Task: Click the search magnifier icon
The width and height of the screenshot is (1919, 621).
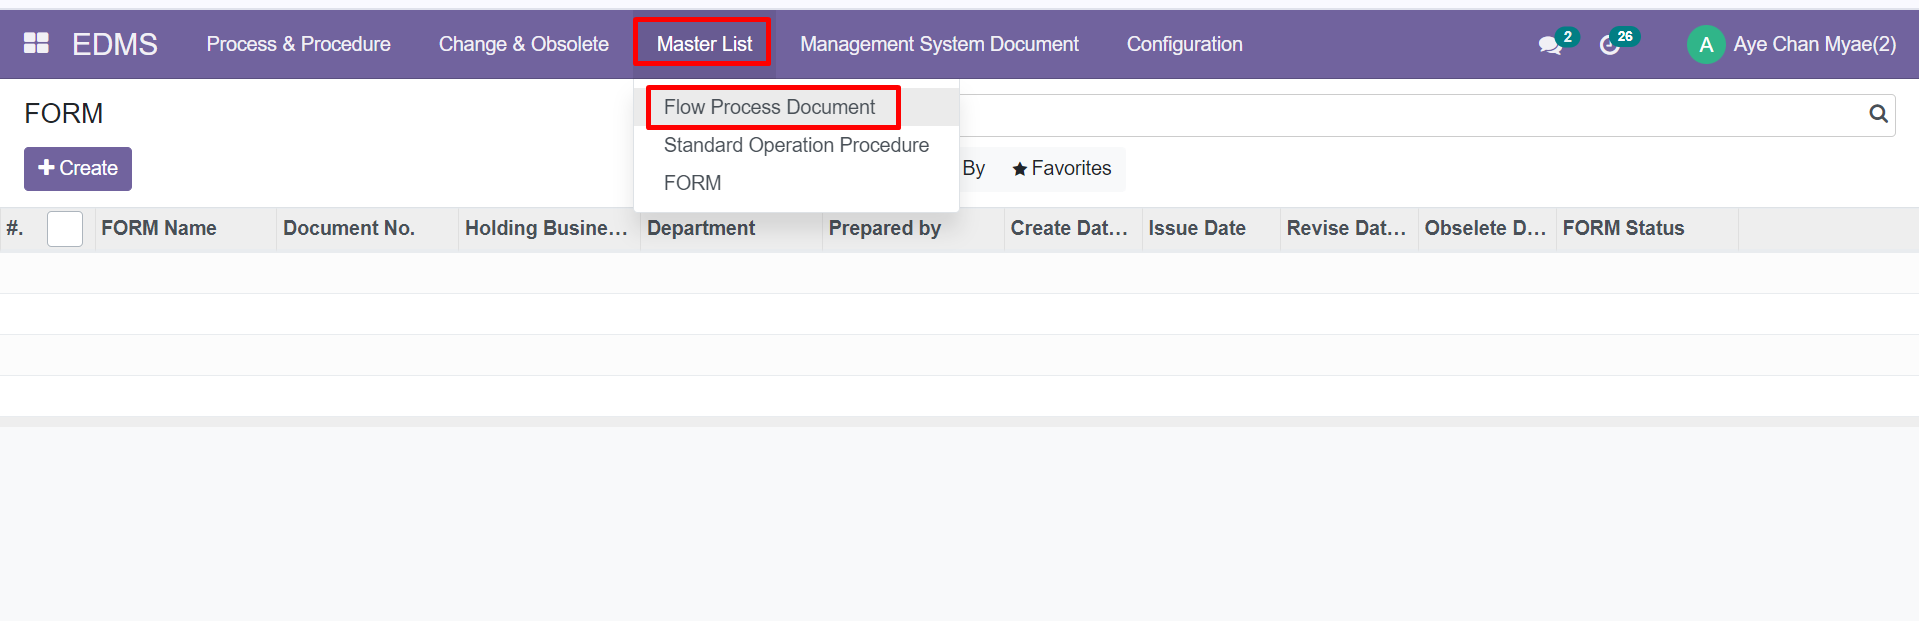Action: 1878,114
